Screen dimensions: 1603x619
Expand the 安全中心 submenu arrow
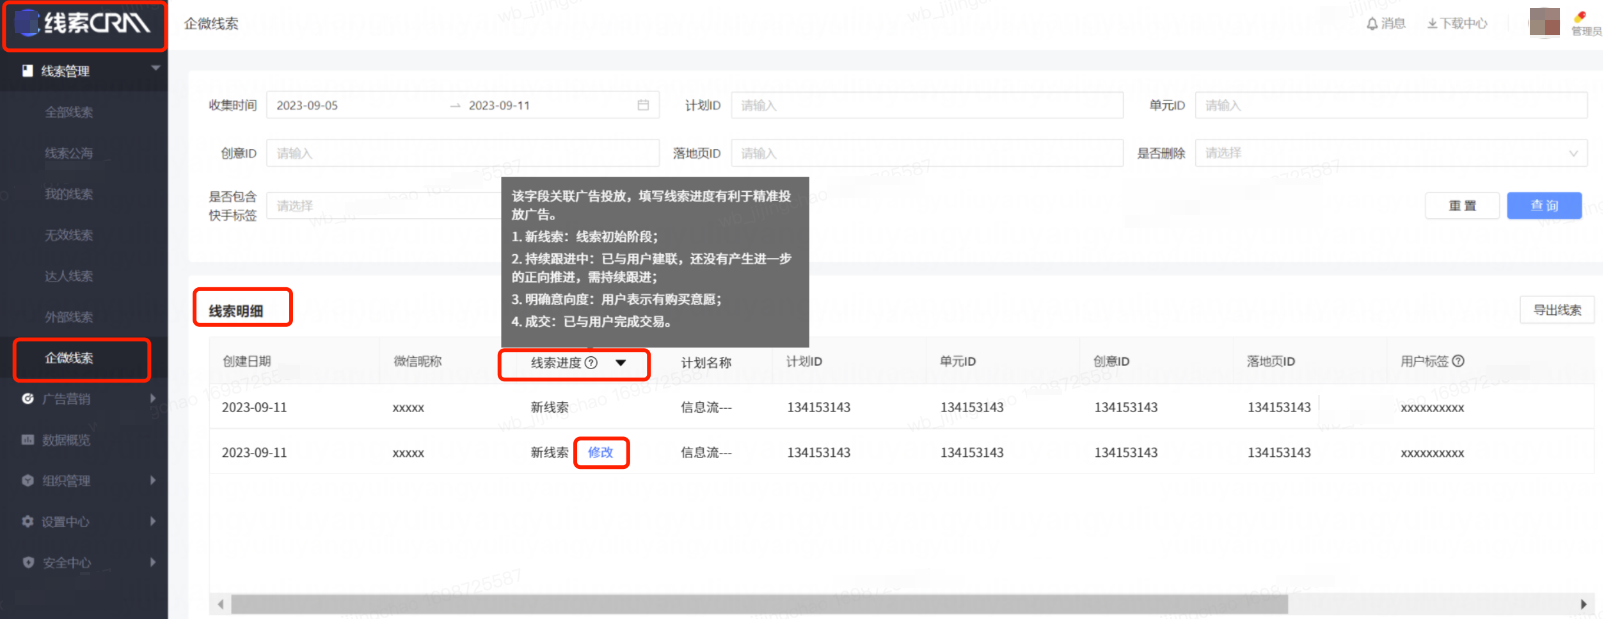click(x=153, y=562)
